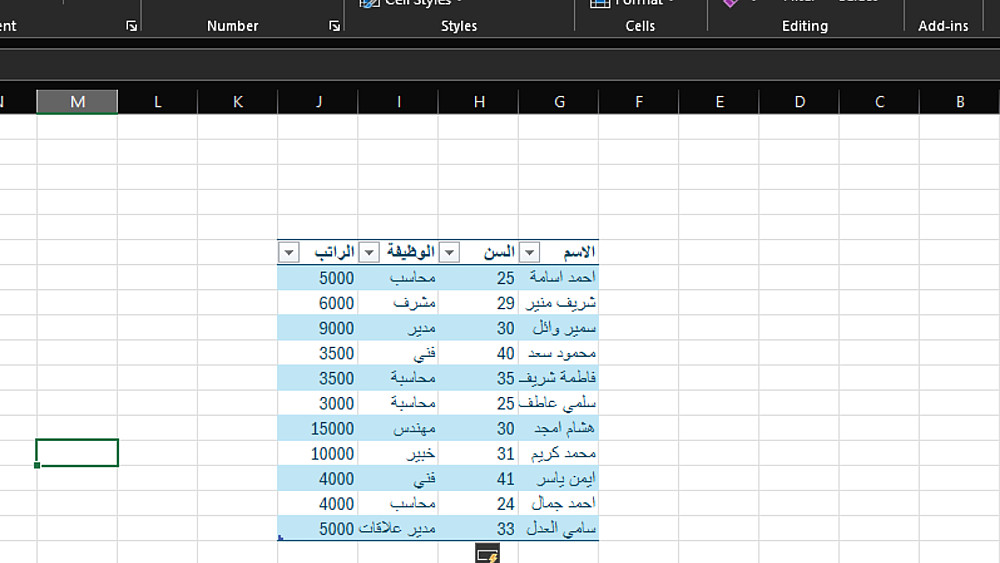Select the job cell مدير علاقات
The image size is (1000, 563).
click(x=398, y=529)
